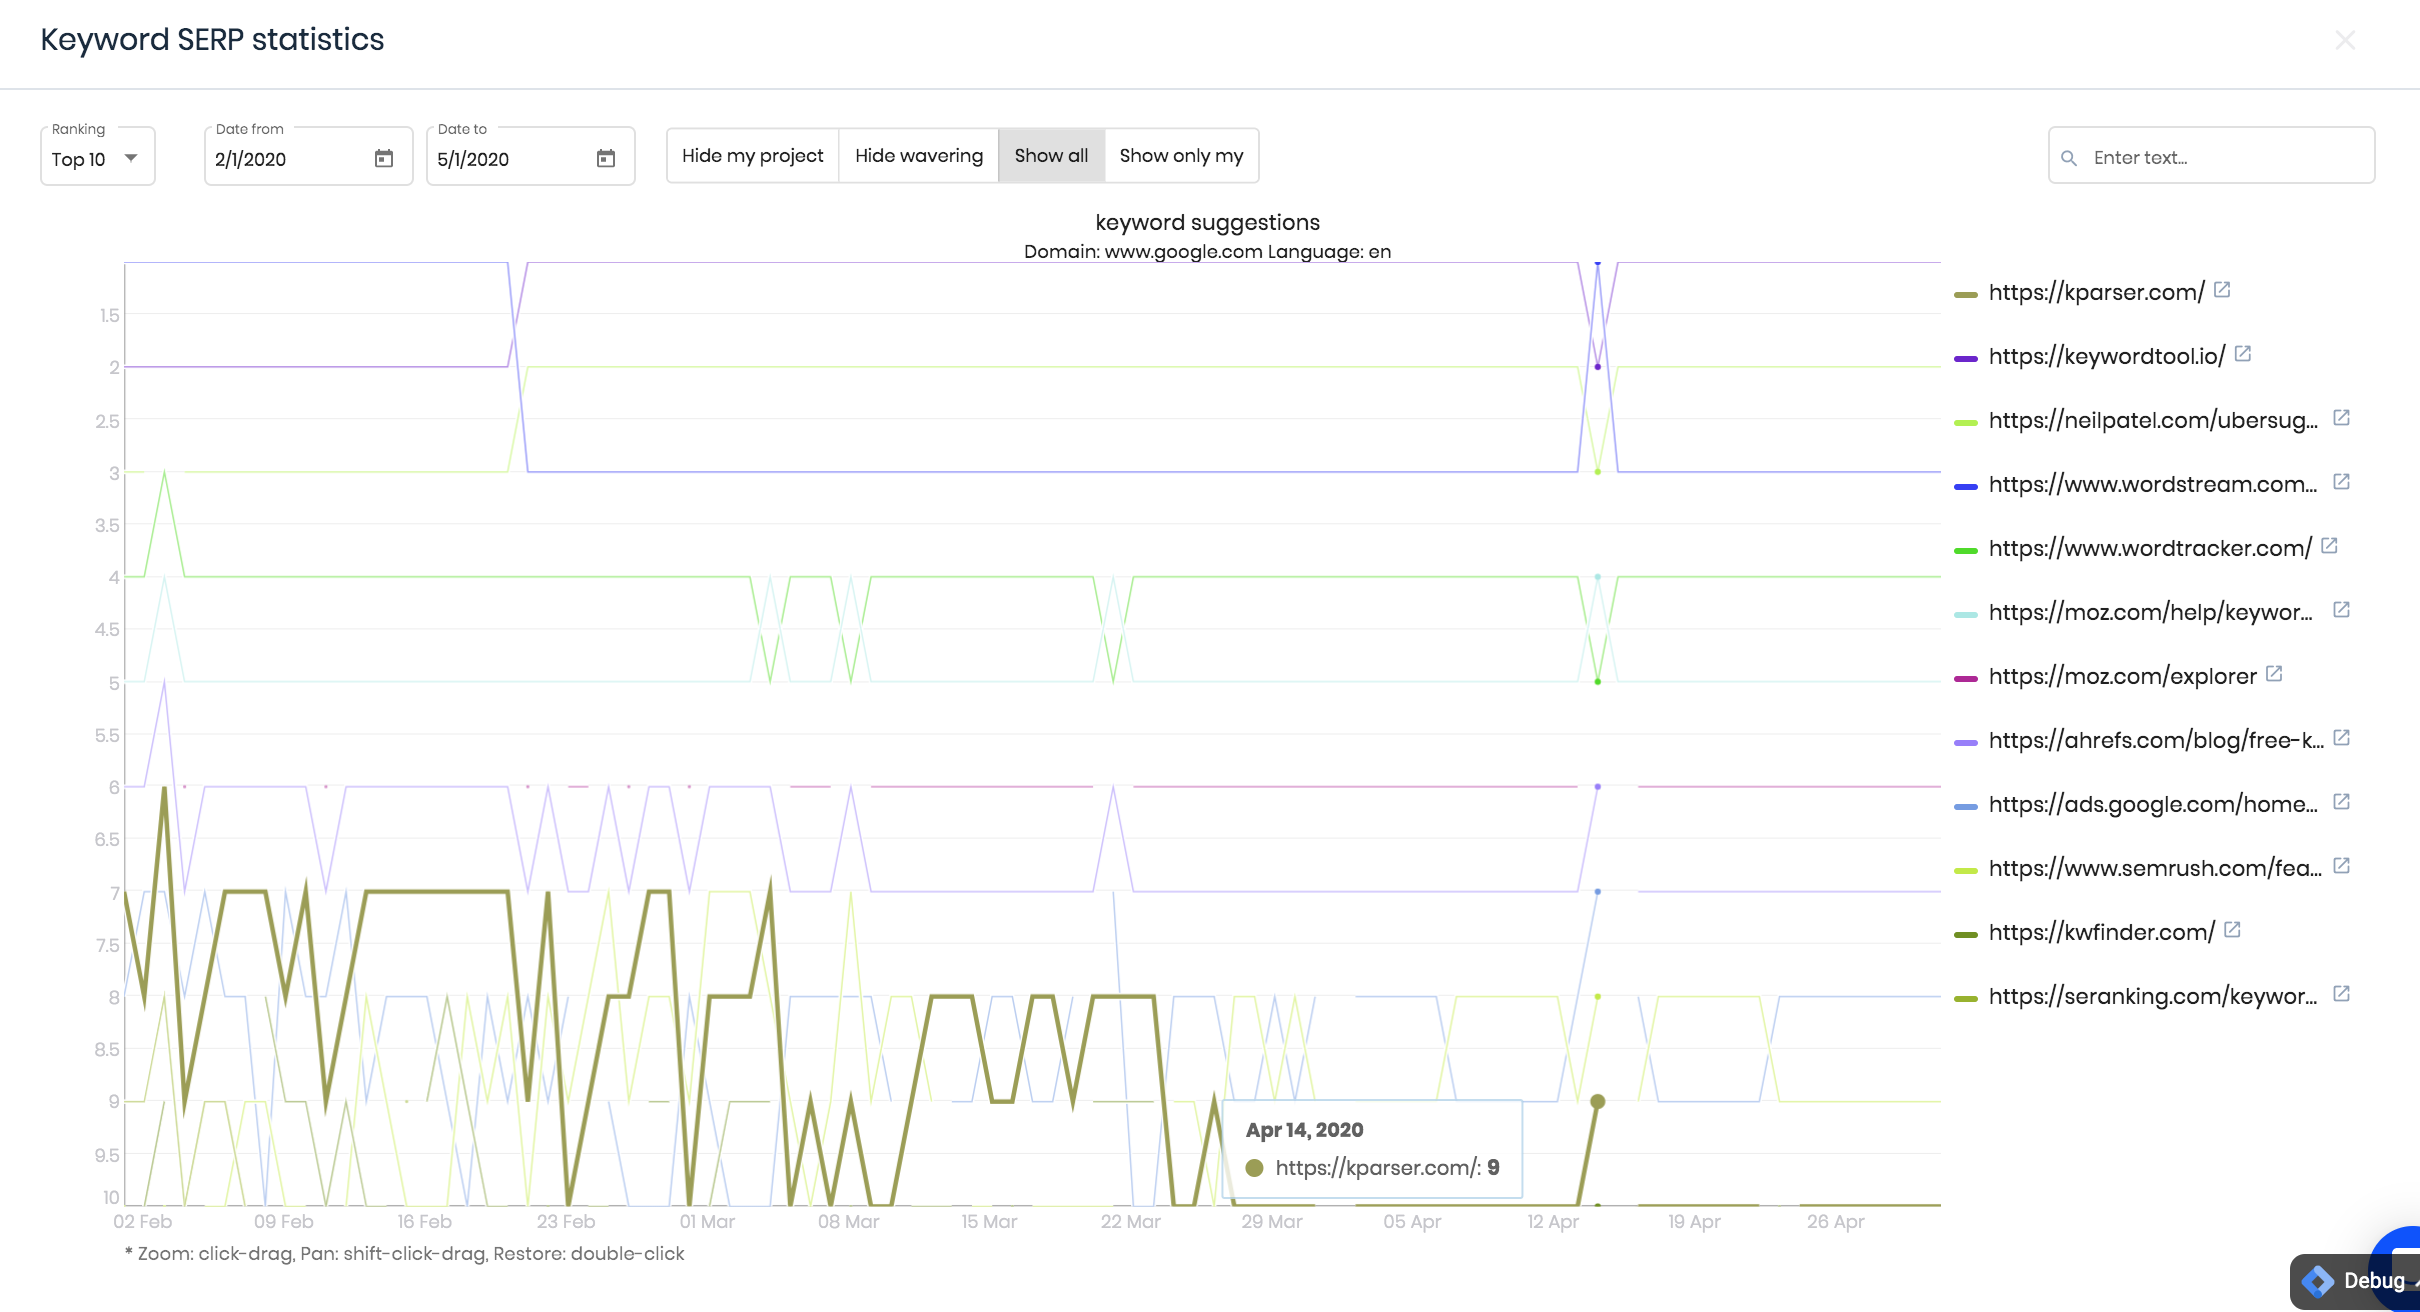Click keywordtool.io legend color swatch
Screen dimensions: 2420x1312
click(x=1966, y=359)
